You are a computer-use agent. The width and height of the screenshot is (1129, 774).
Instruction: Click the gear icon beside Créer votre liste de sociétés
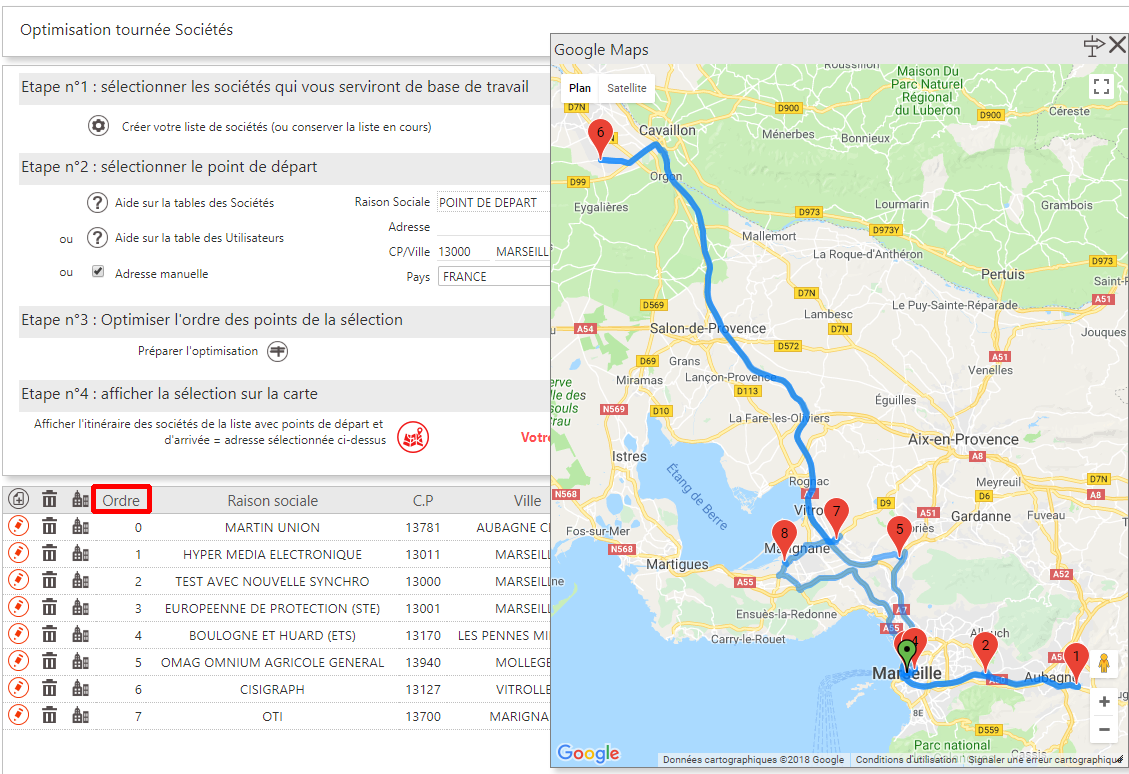(98, 126)
